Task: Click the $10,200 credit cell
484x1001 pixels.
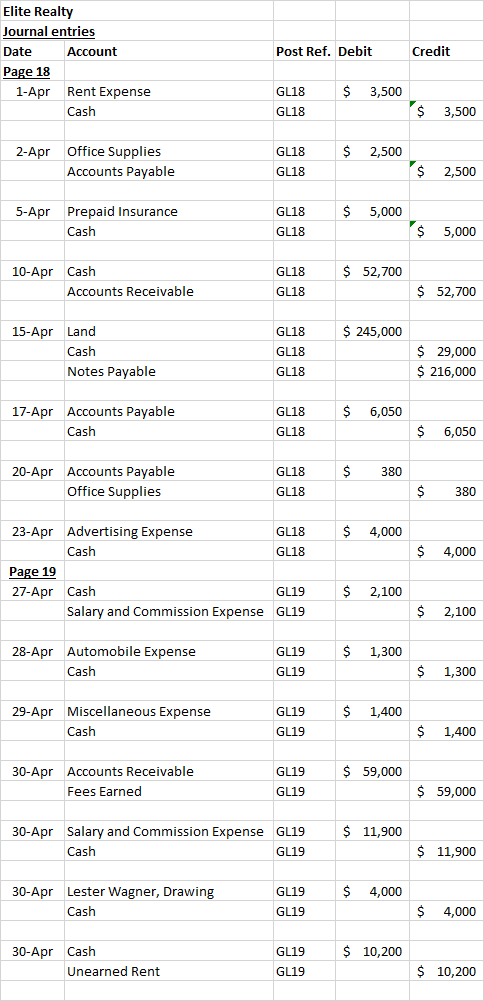Action: 446,972
